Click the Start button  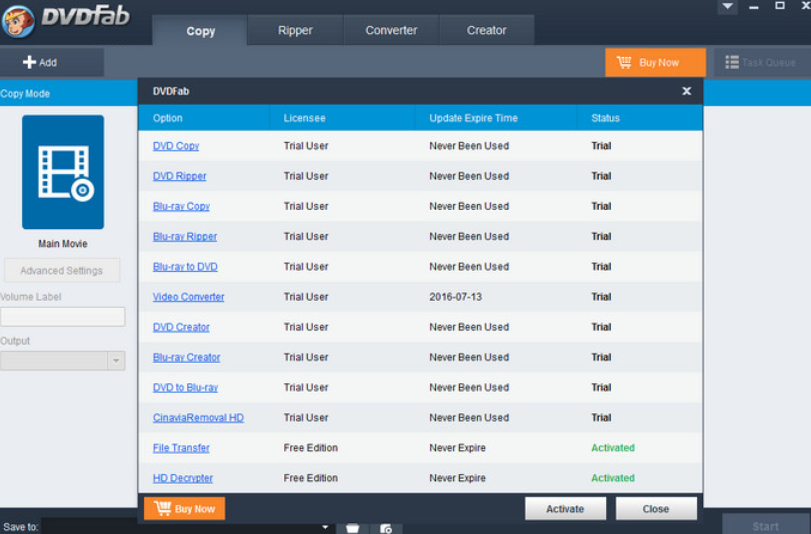(x=766, y=526)
